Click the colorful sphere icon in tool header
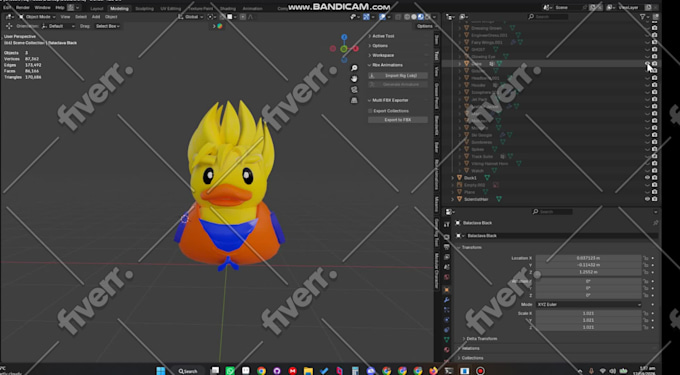Screen dimensions: 680x375 (219, 26)
